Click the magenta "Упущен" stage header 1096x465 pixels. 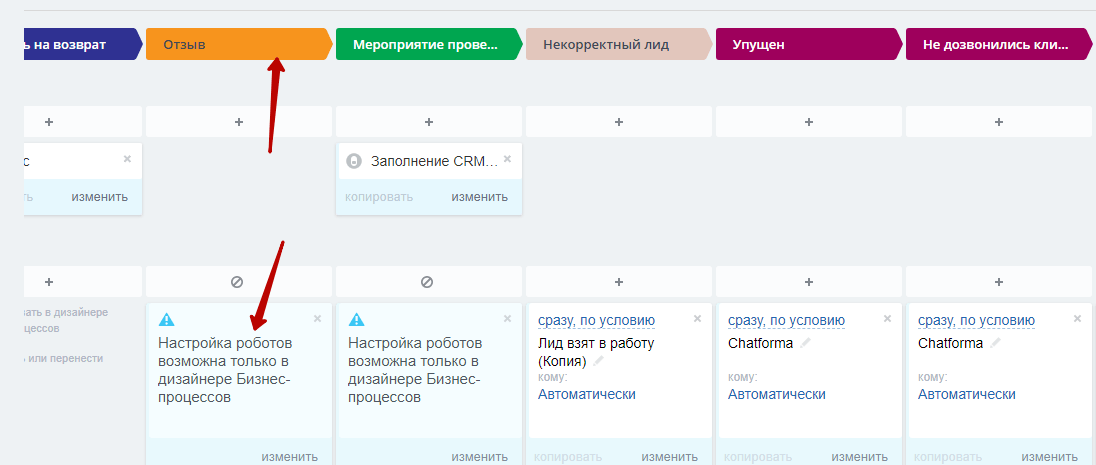pos(808,45)
